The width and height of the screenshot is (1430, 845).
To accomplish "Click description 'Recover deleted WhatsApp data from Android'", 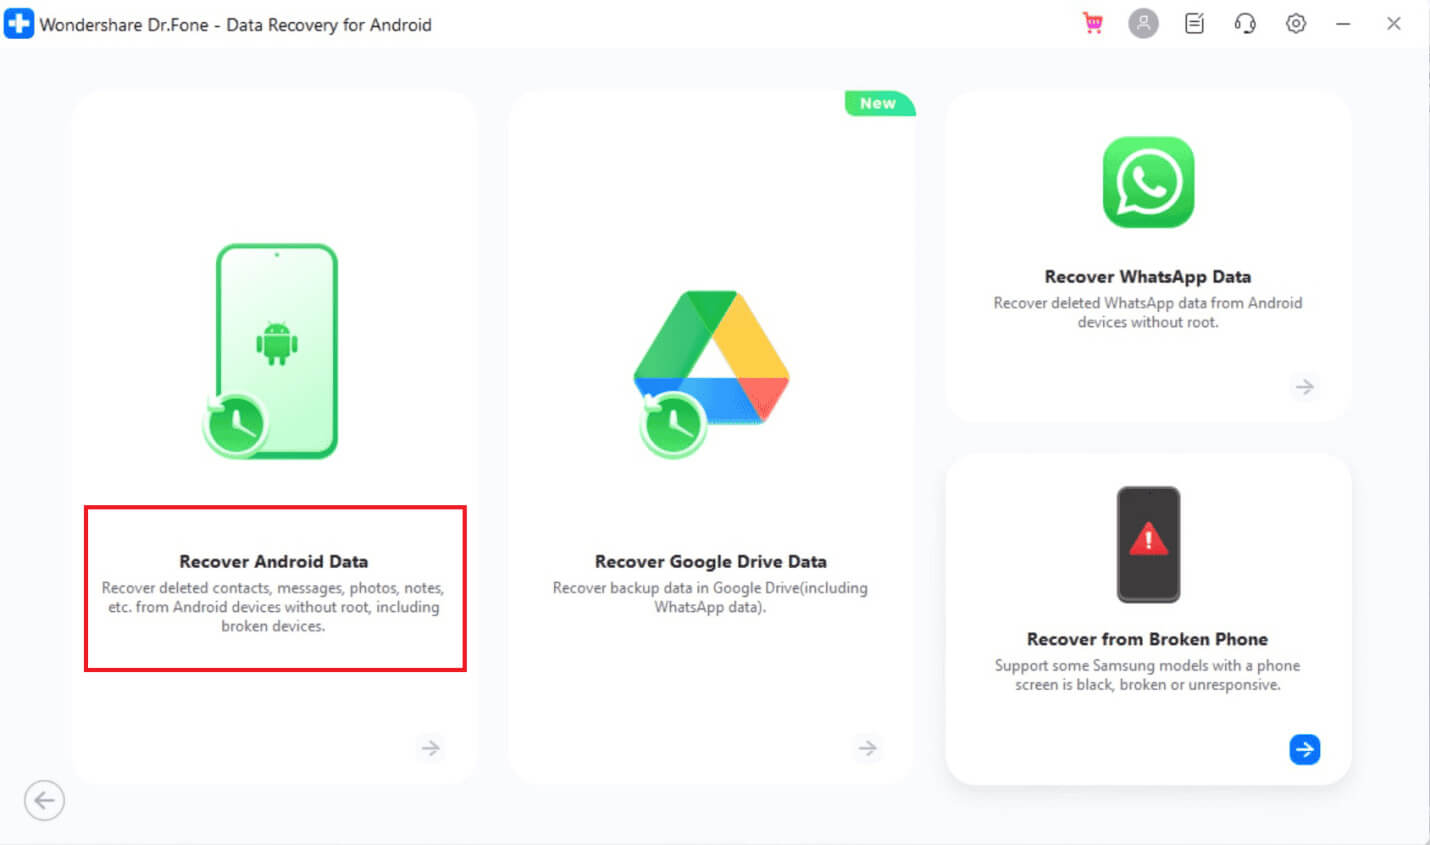I will [x=1148, y=312].
